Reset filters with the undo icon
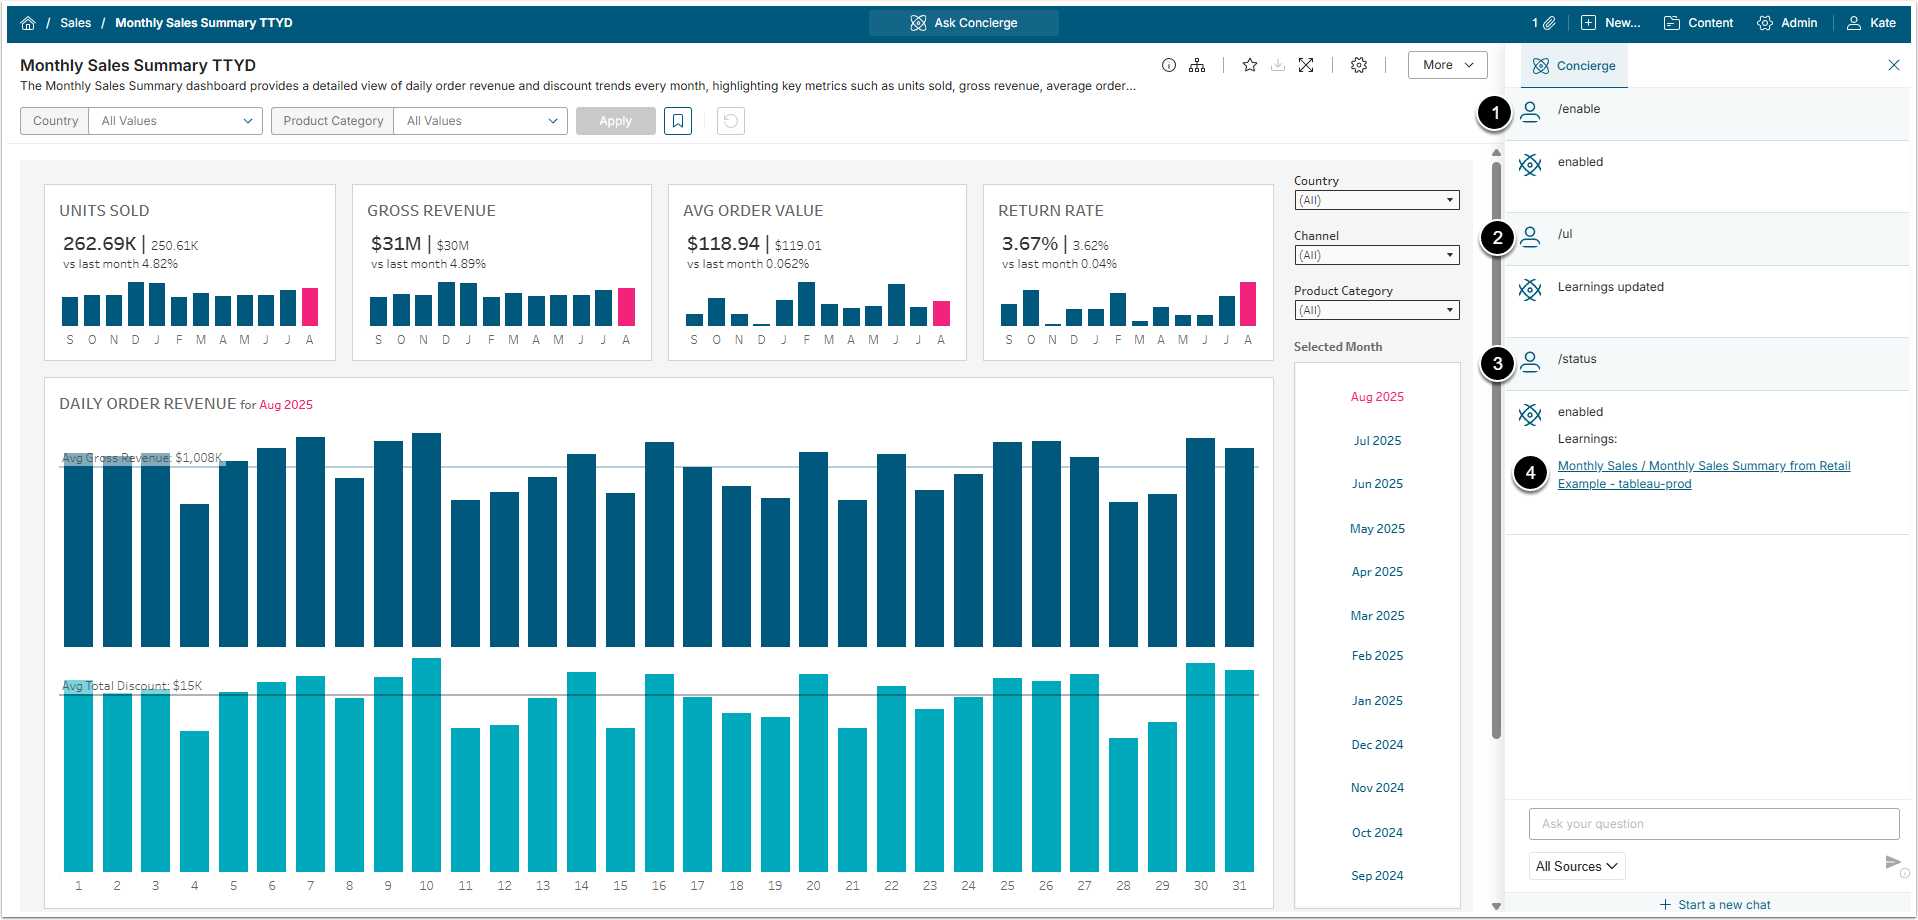The image size is (1918, 920). point(731,121)
